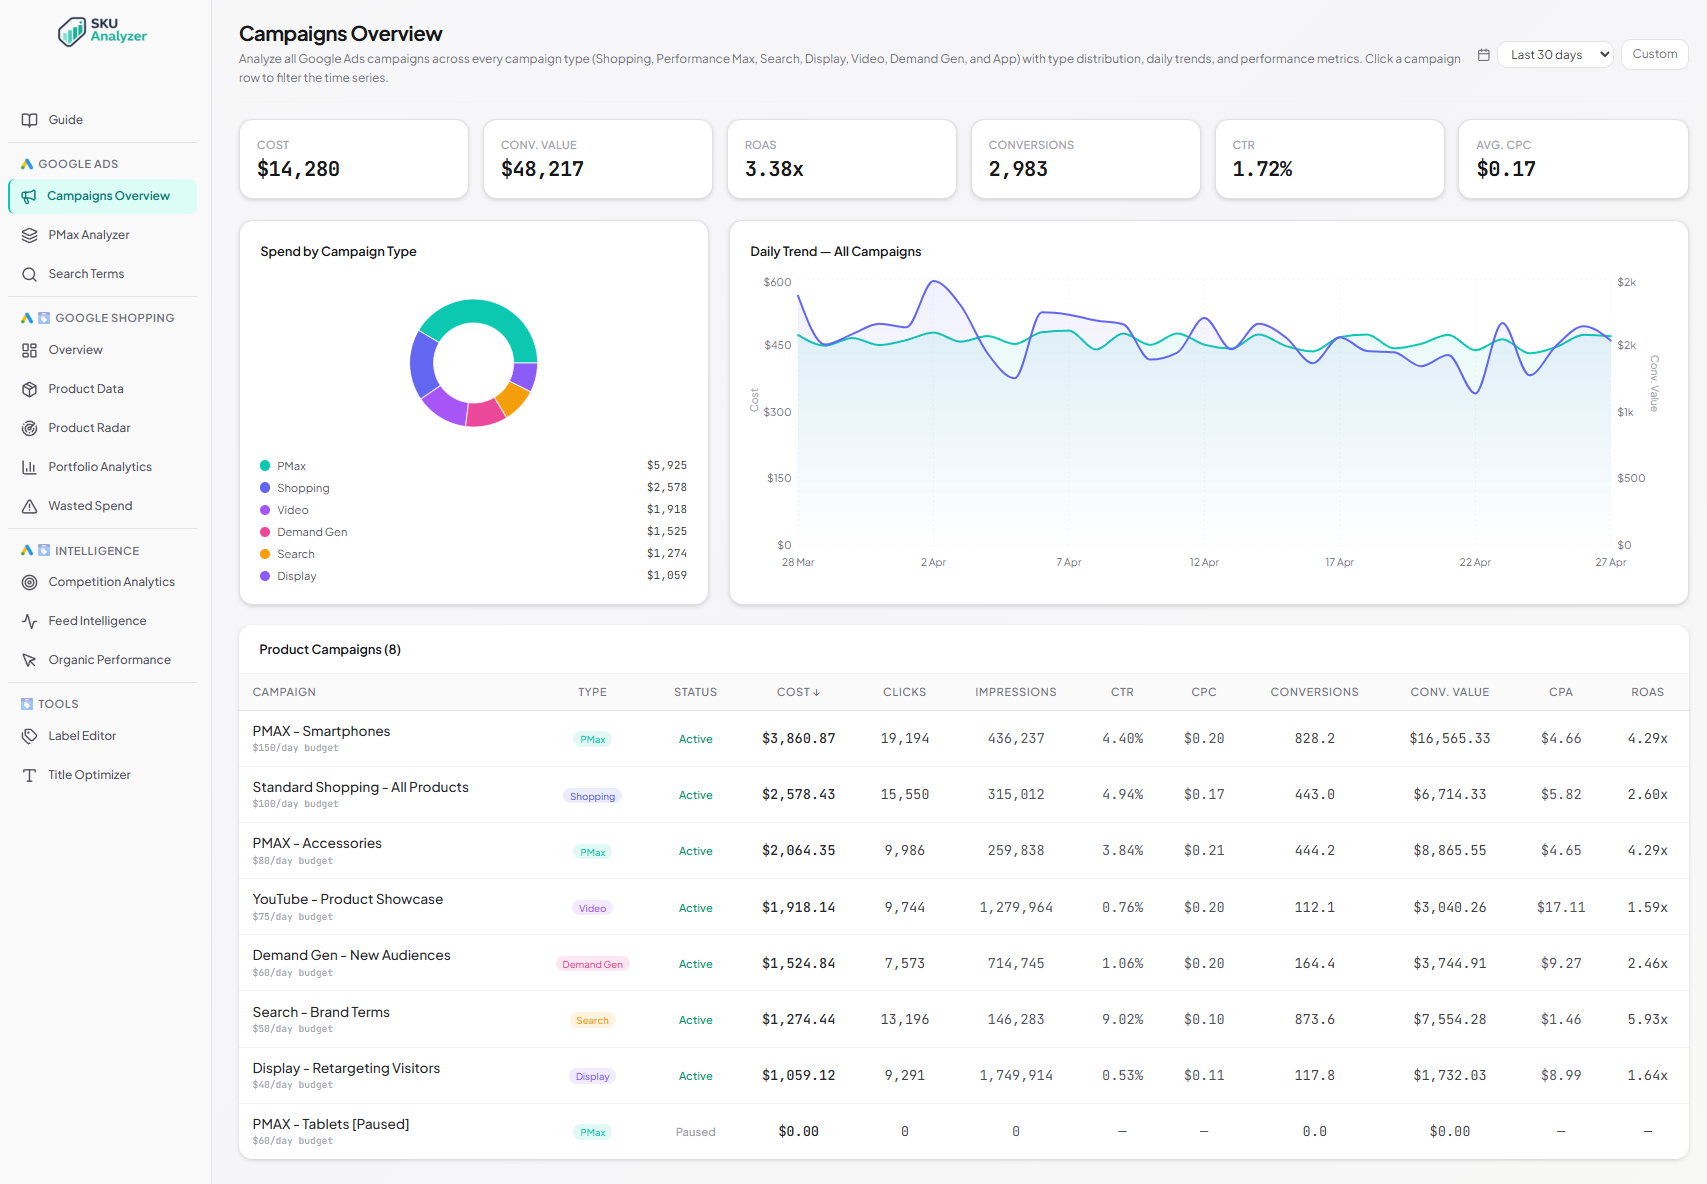This screenshot has width=1707, height=1184.
Task: Click Shopping legend amount $2,578
Action: click(x=666, y=487)
